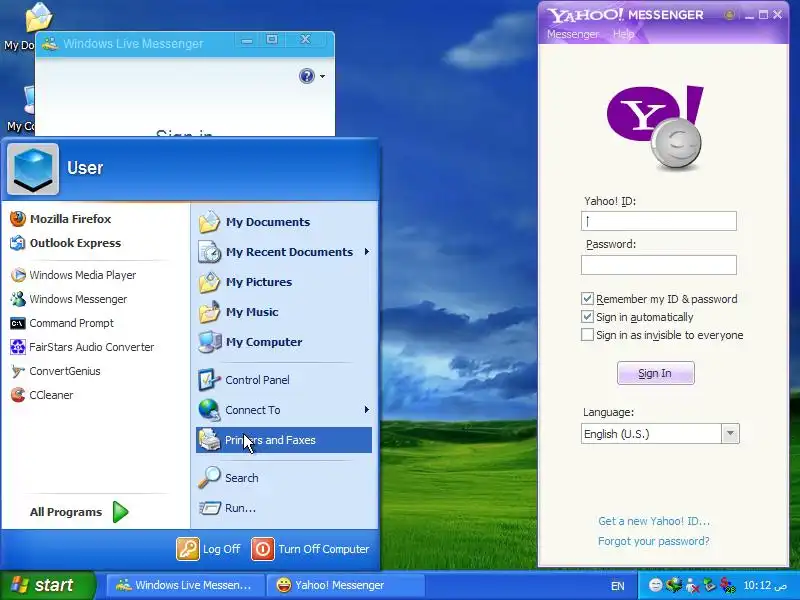Open Windows Media Player entry
The height and width of the screenshot is (600, 800).
point(73,275)
